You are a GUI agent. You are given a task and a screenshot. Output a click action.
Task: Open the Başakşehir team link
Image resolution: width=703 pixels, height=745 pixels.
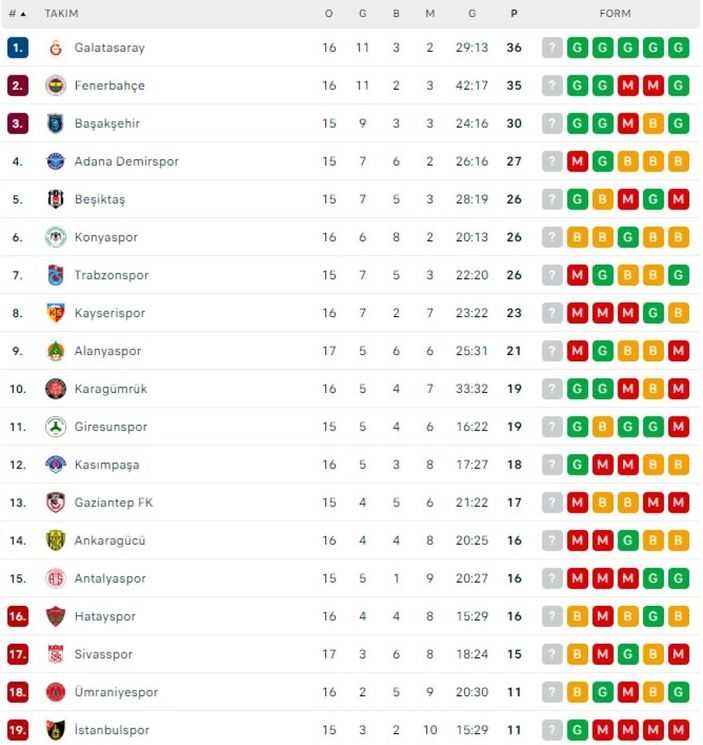point(107,124)
